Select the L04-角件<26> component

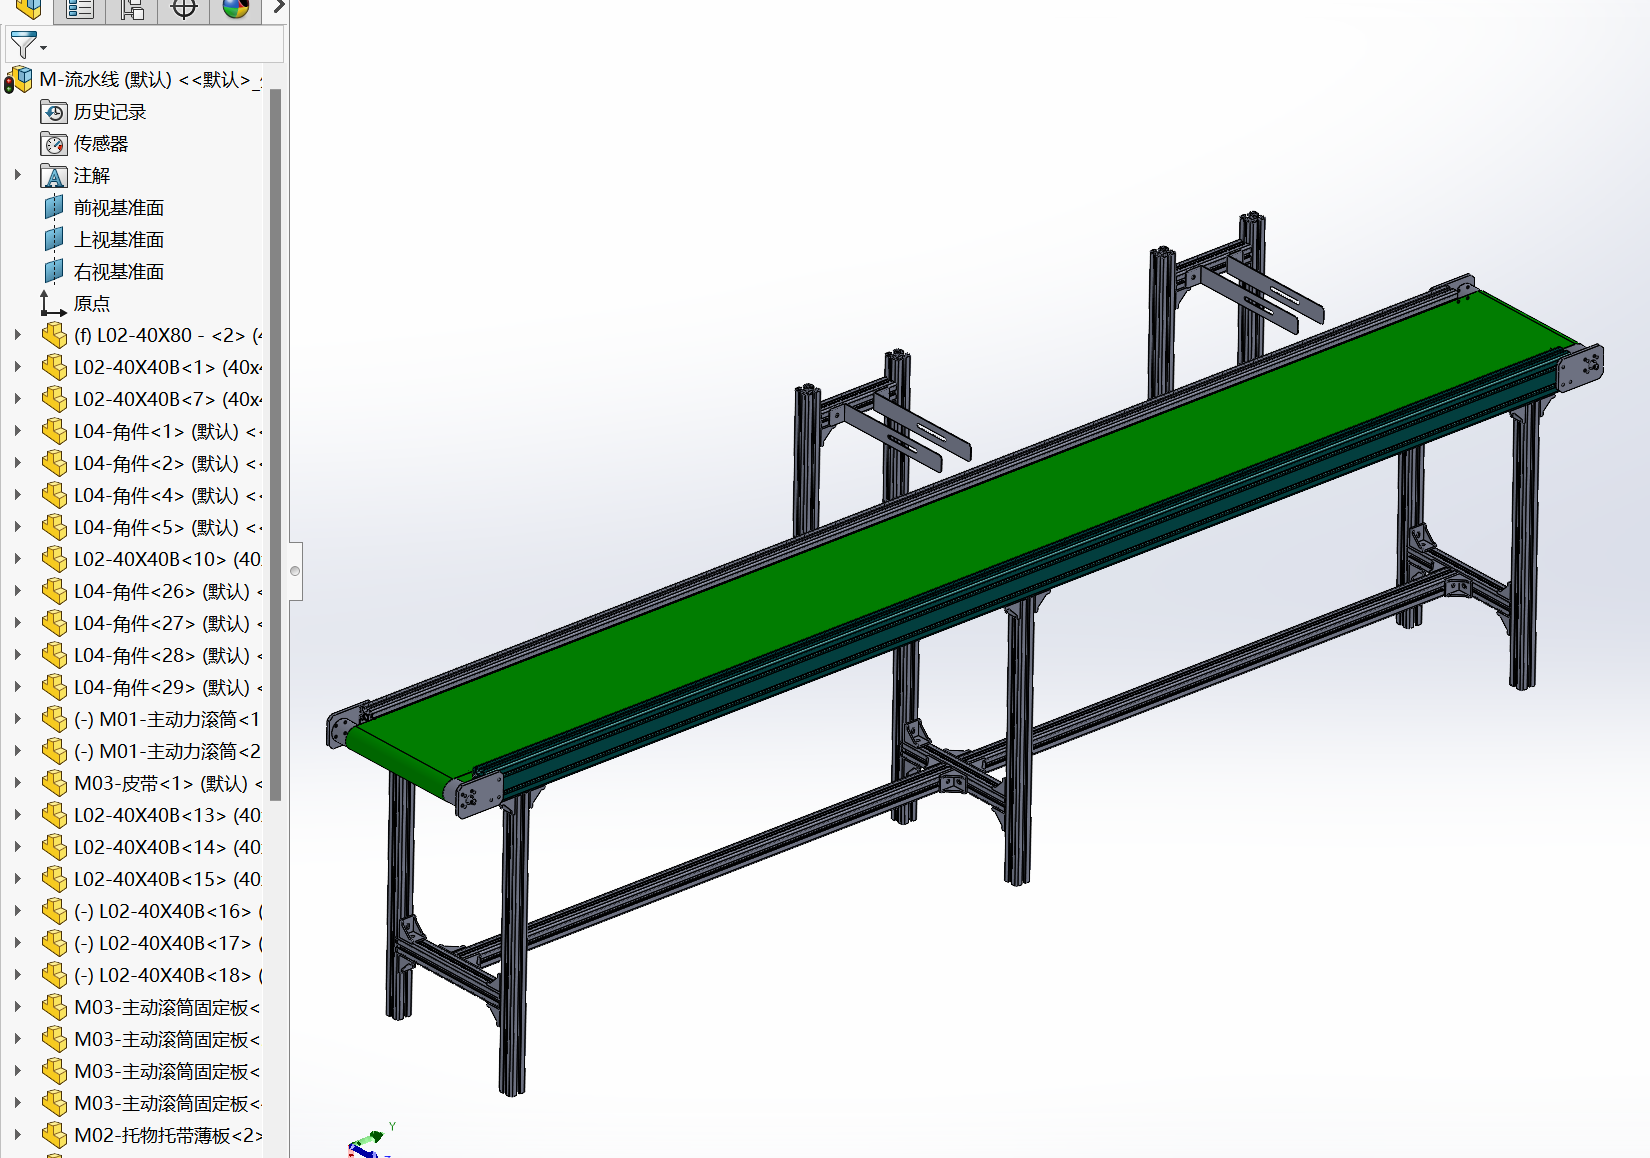click(160, 592)
